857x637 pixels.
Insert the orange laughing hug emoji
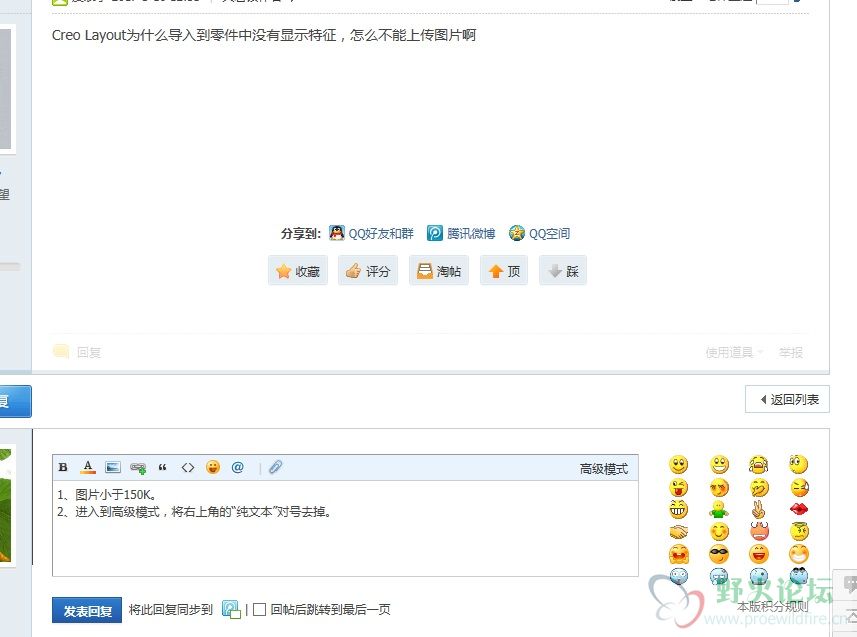(x=678, y=554)
